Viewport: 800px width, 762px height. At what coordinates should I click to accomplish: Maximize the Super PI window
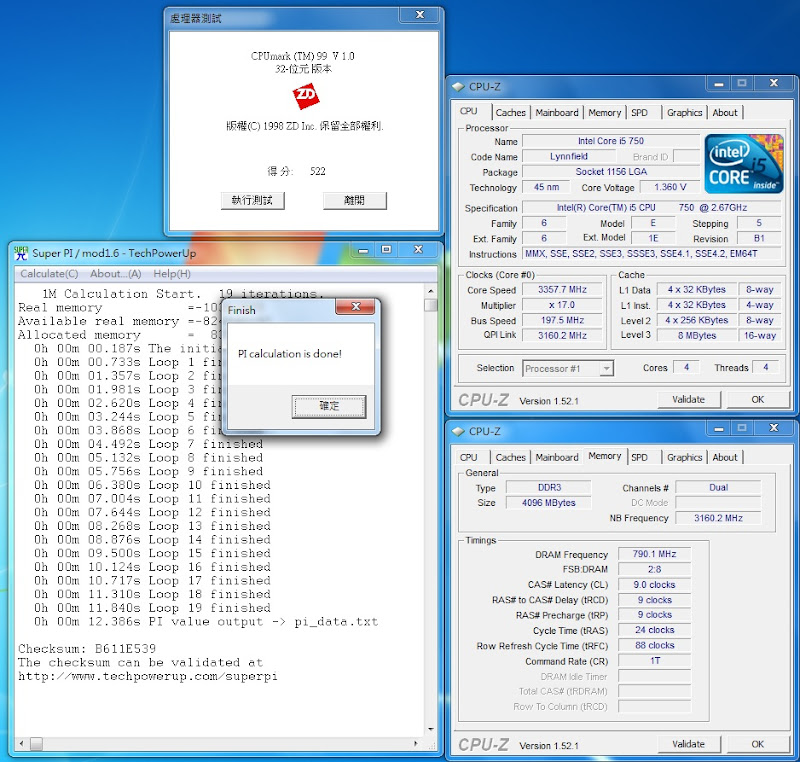pos(386,250)
